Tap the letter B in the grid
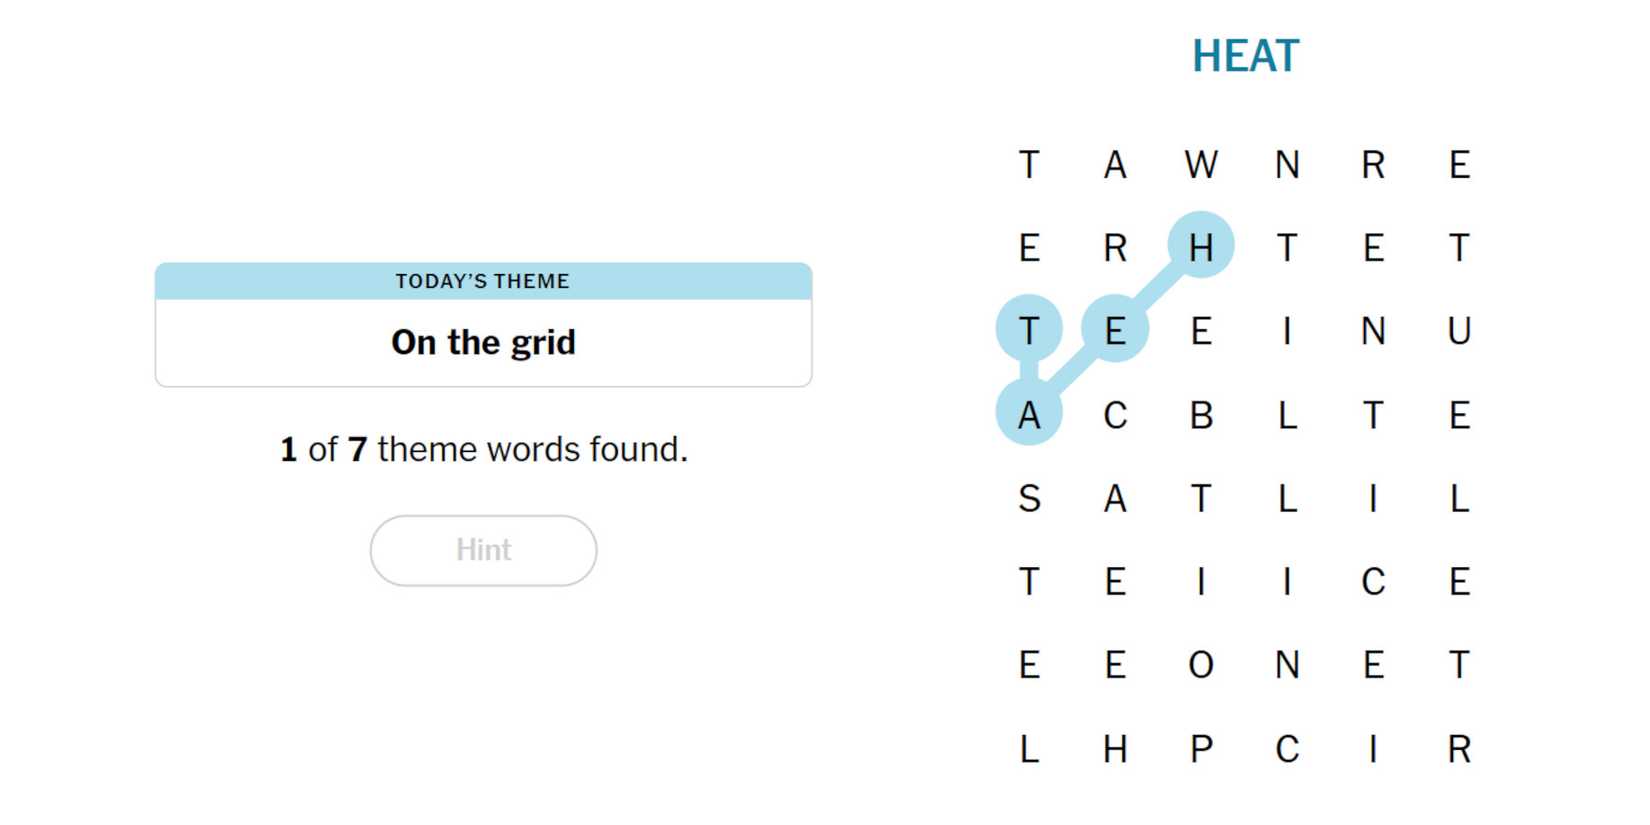This screenshot has height=825, width=1650. tap(1201, 415)
